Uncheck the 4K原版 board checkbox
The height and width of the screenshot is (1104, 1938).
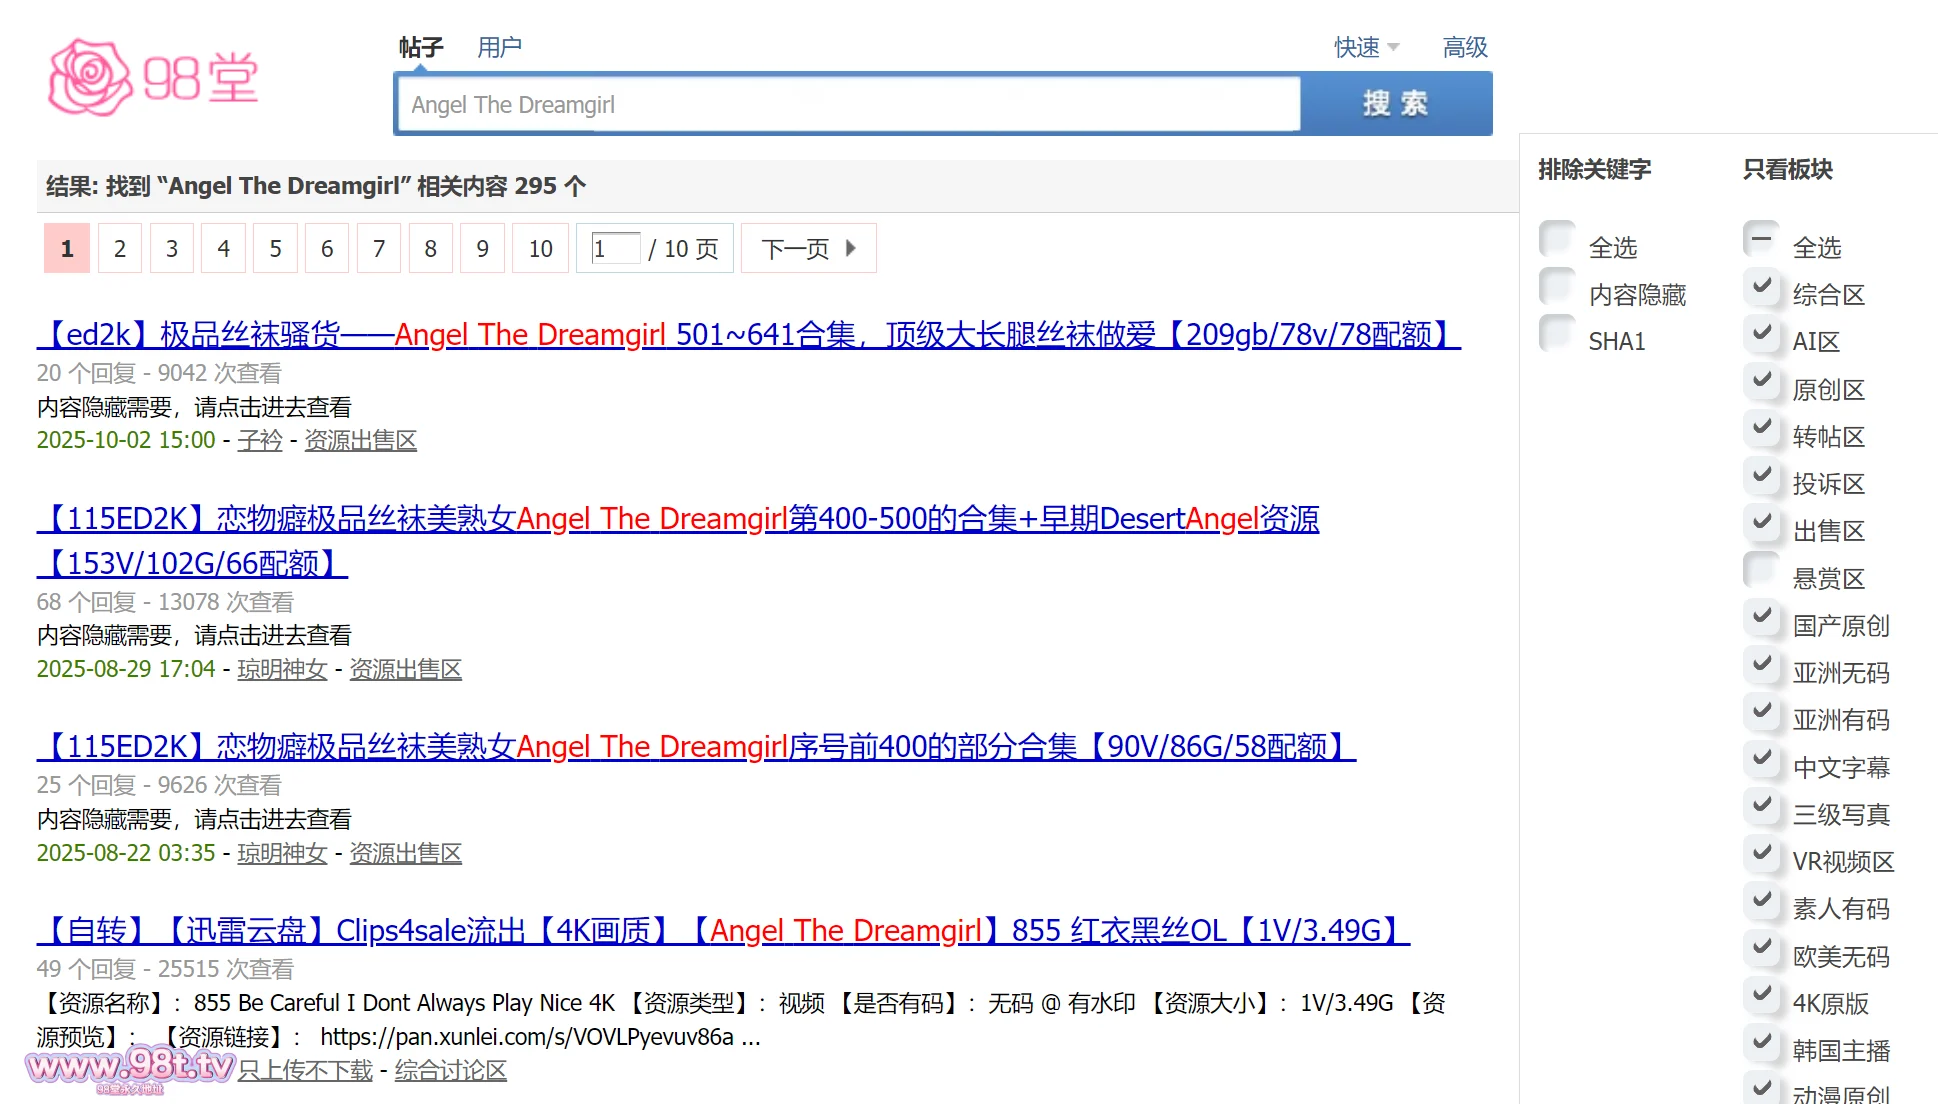pos(1761,996)
